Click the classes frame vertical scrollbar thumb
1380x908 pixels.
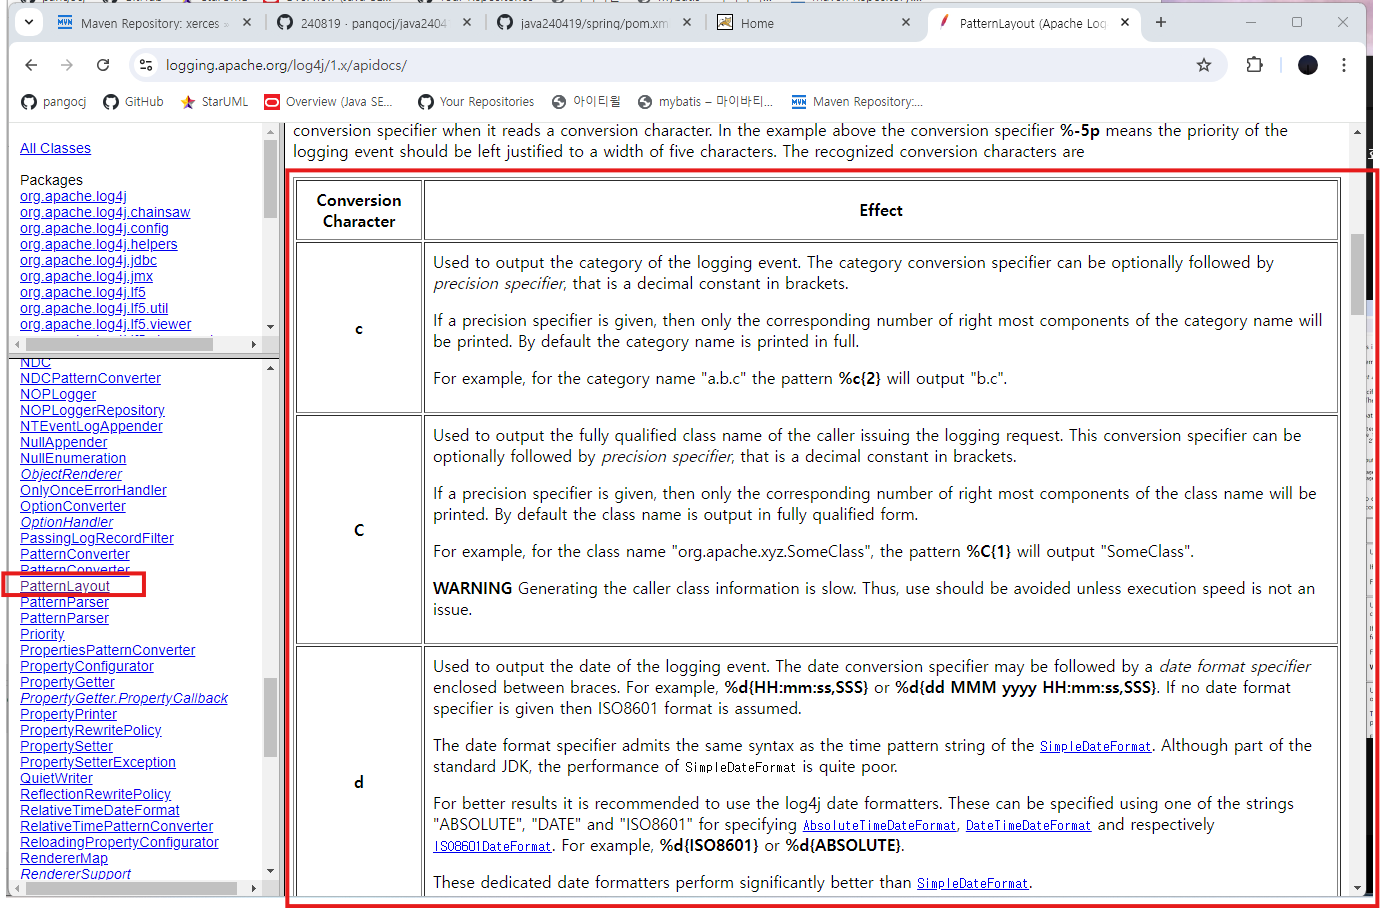click(x=270, y=717)
